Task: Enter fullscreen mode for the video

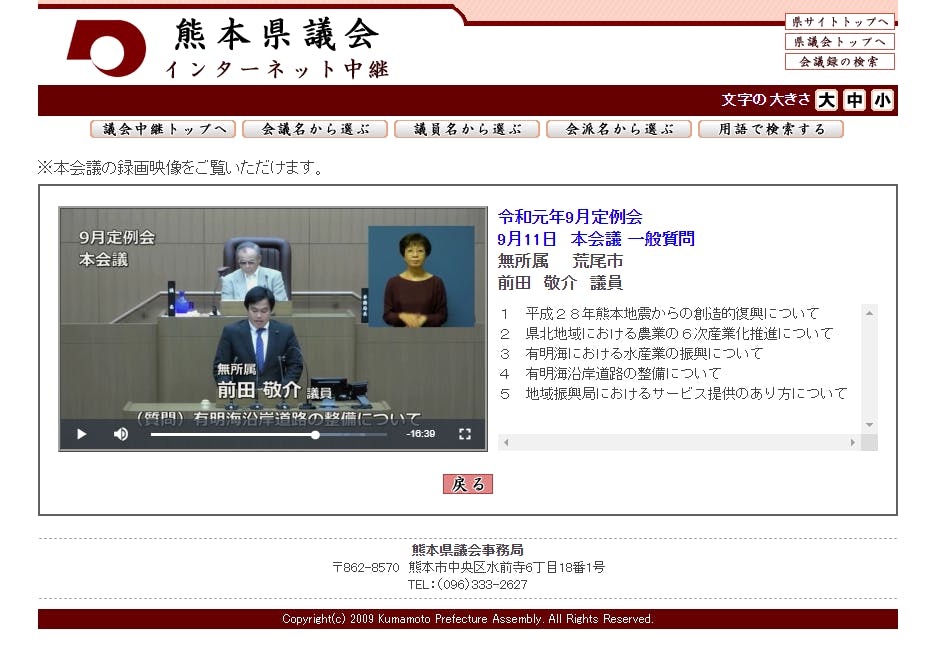Action: tap(464, 434)
